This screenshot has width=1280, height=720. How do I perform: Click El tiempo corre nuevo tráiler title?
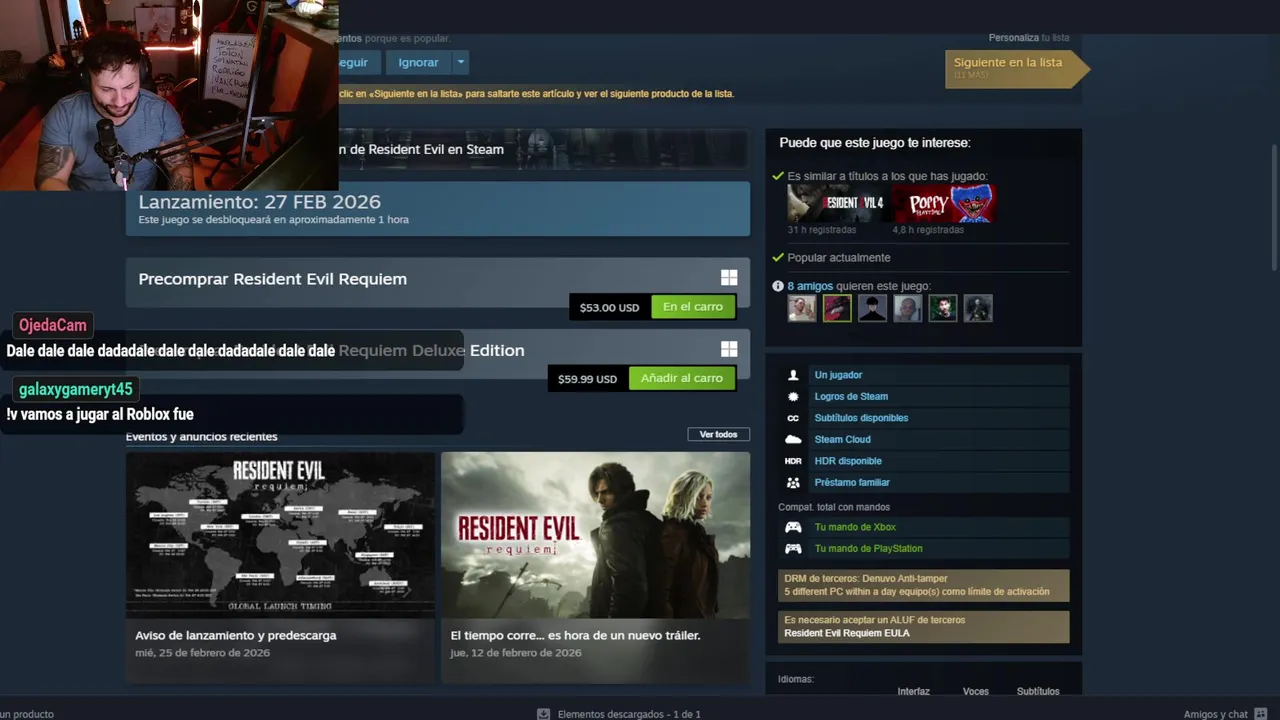tap(575, 635)
